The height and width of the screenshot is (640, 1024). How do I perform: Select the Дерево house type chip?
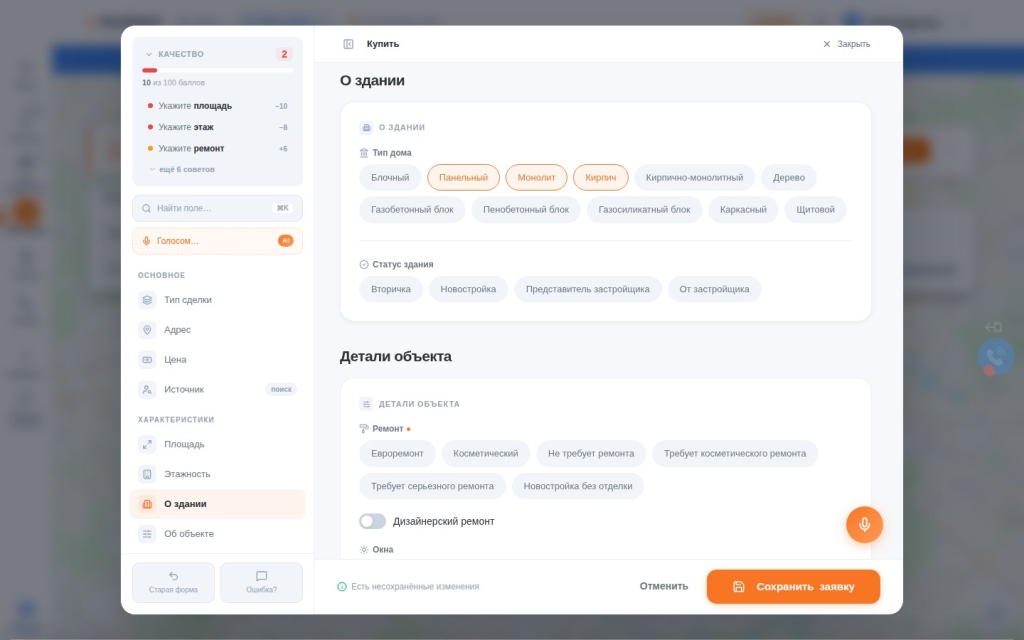pos(788,178)
